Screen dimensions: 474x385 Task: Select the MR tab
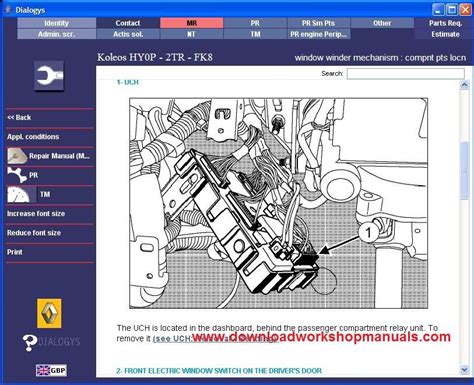point(192,23)
